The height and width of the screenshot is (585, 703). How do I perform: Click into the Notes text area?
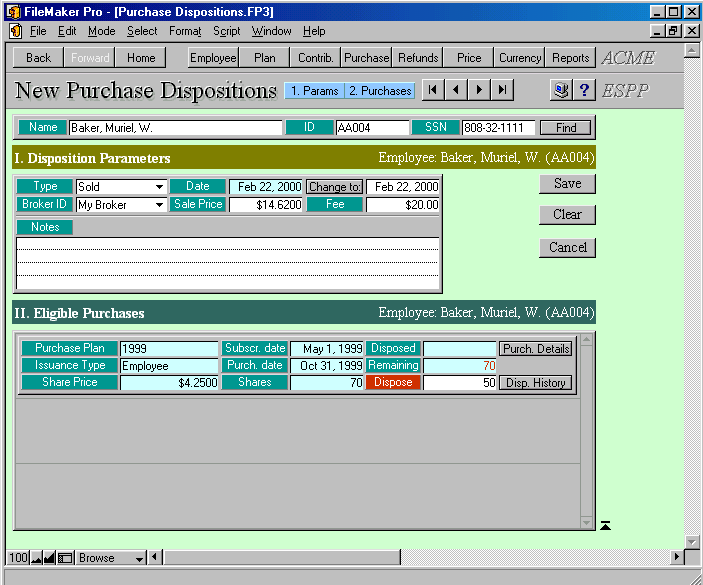tap(228, 263)
